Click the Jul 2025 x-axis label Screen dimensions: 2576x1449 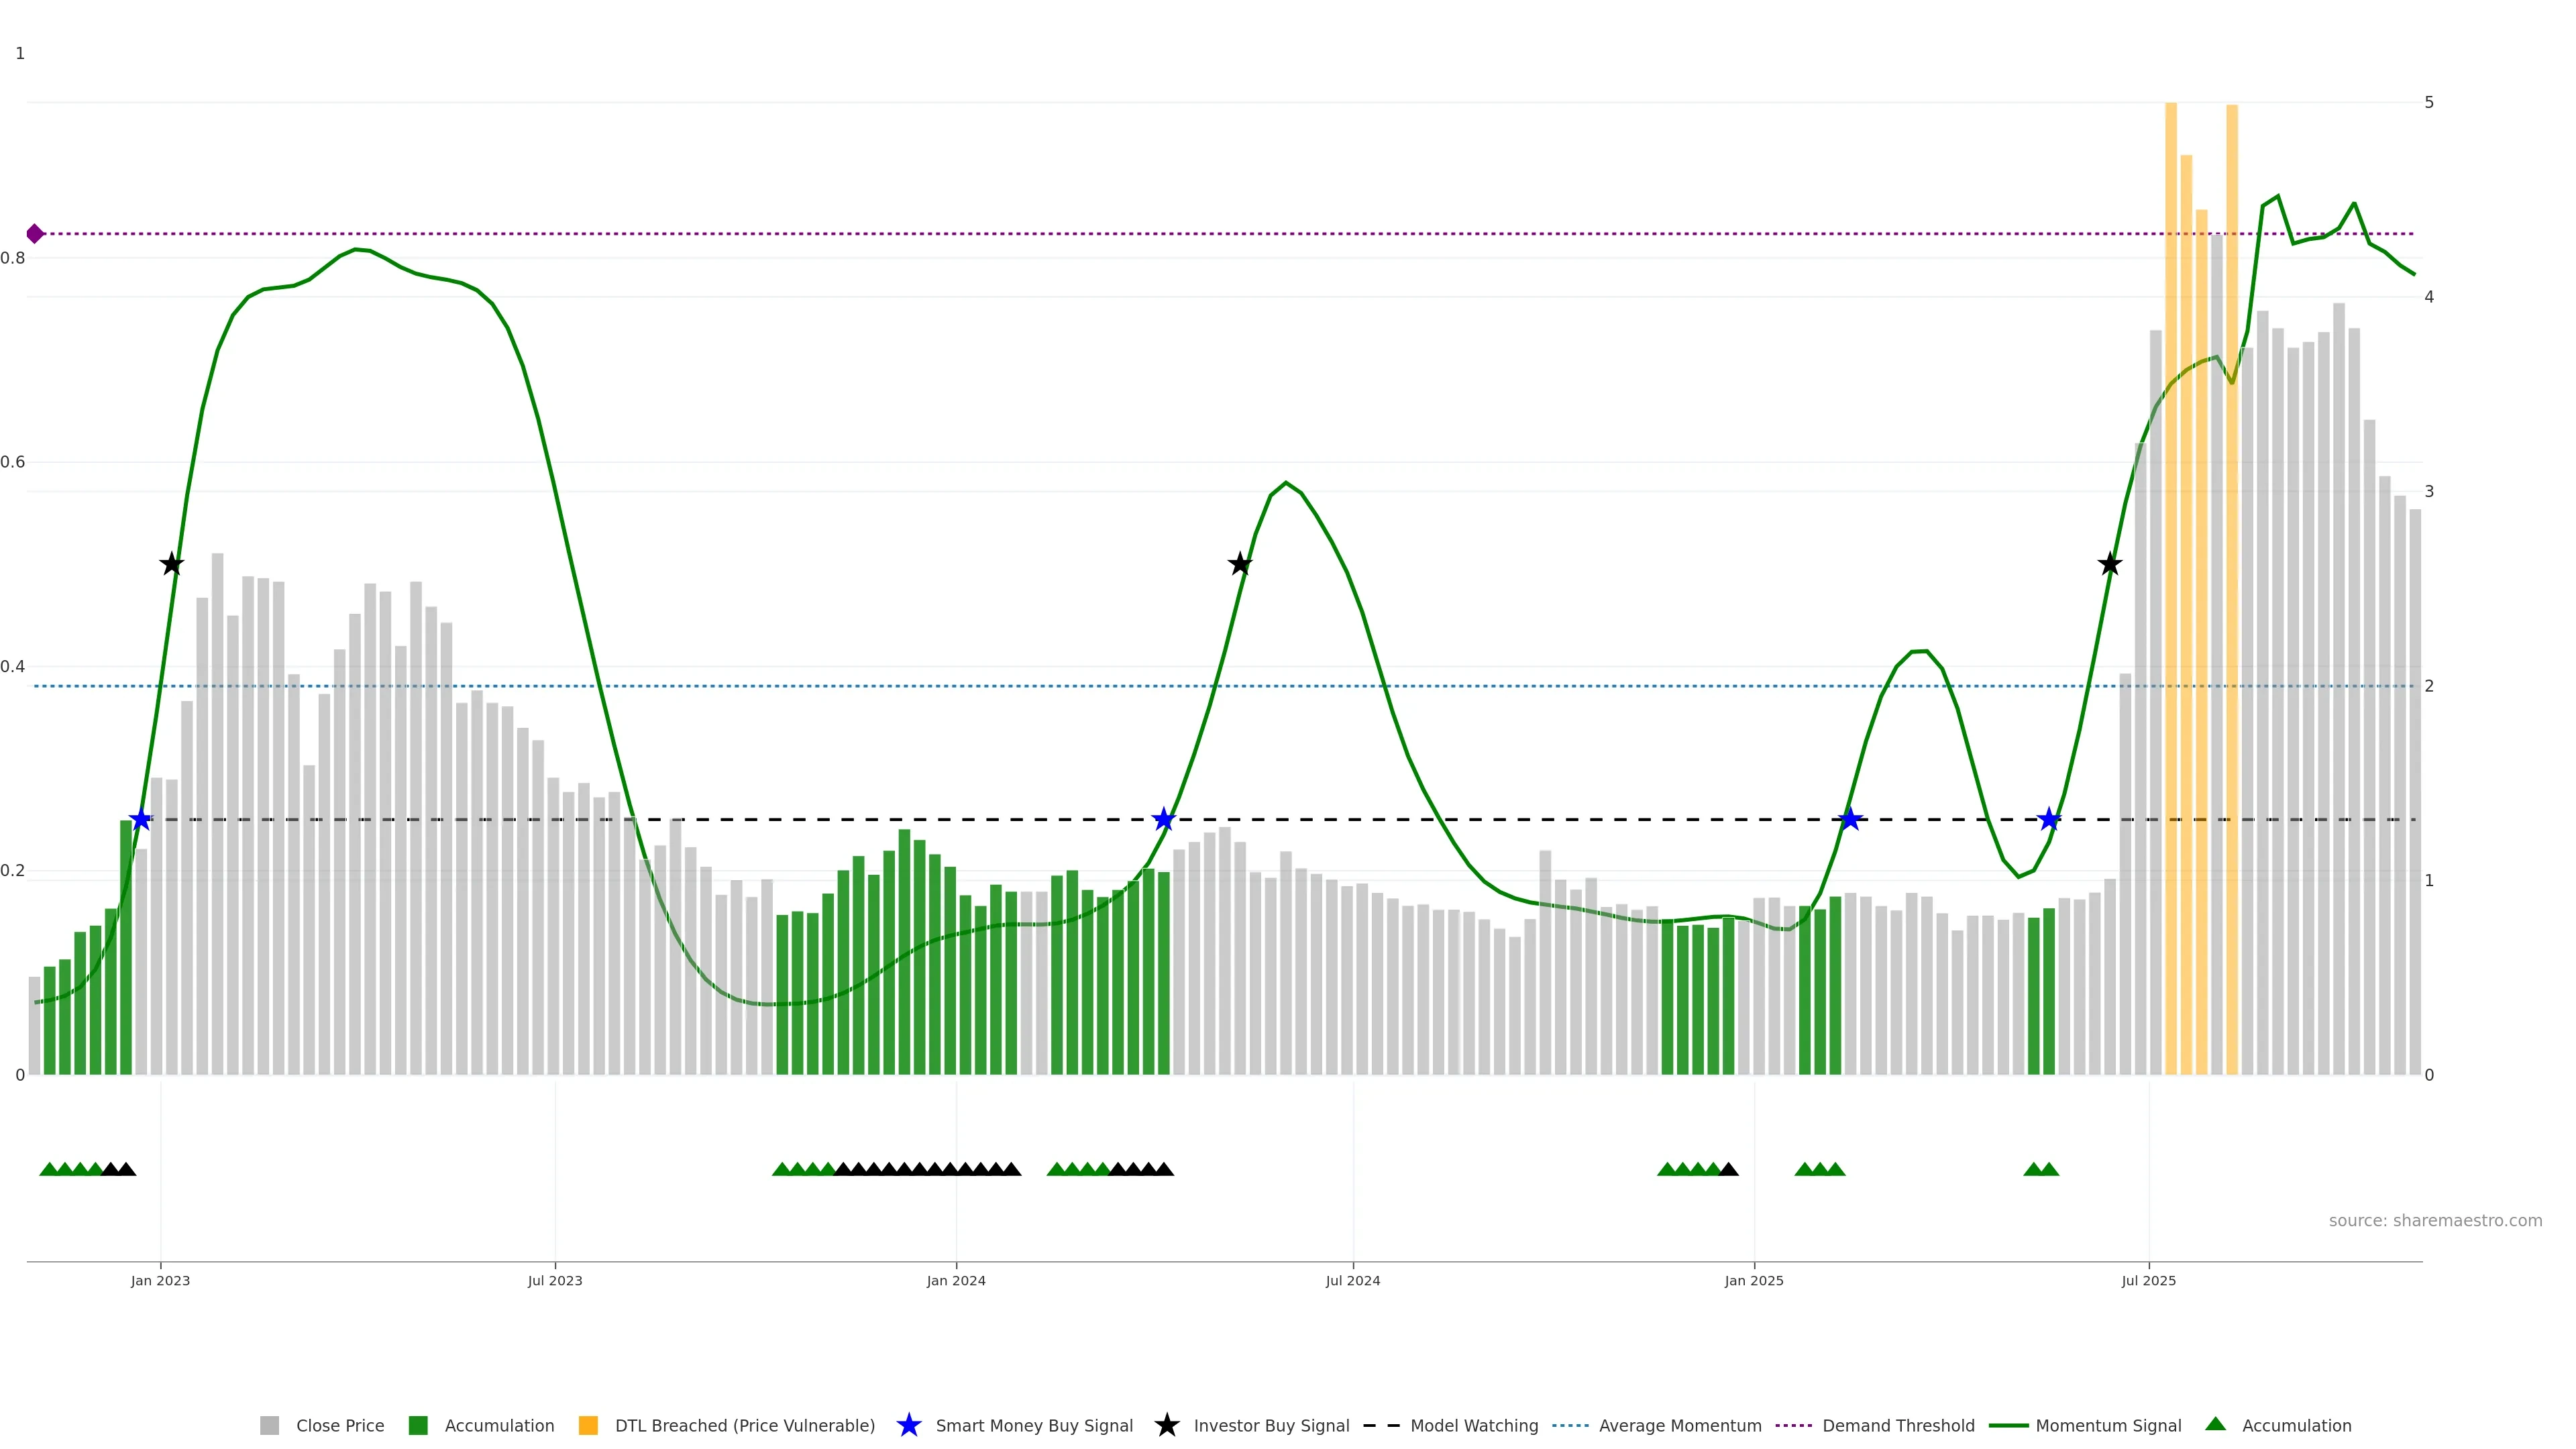(x=2148, y=1280)
